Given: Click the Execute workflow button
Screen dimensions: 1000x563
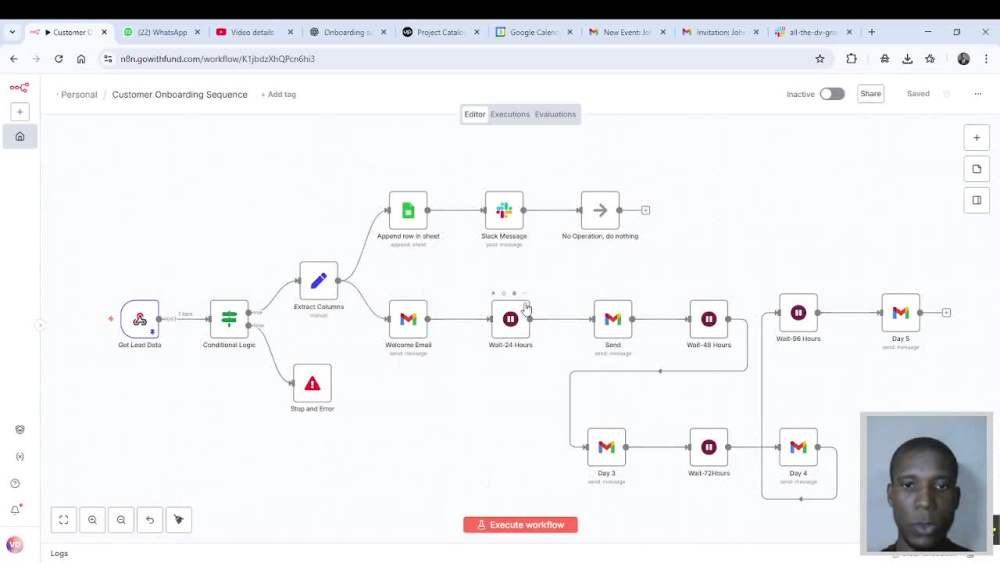Looking at the screenshot, I should (x=520, y=525).
